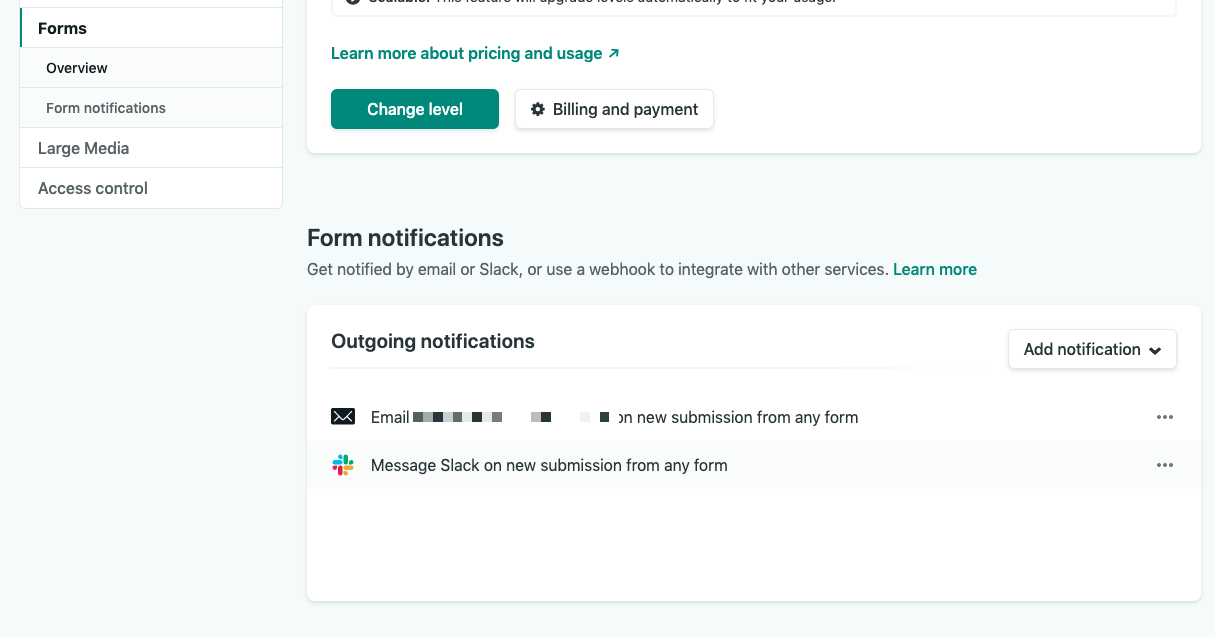Click the Change level button
The image size is (1215, 637).
[x=415, y=109]
